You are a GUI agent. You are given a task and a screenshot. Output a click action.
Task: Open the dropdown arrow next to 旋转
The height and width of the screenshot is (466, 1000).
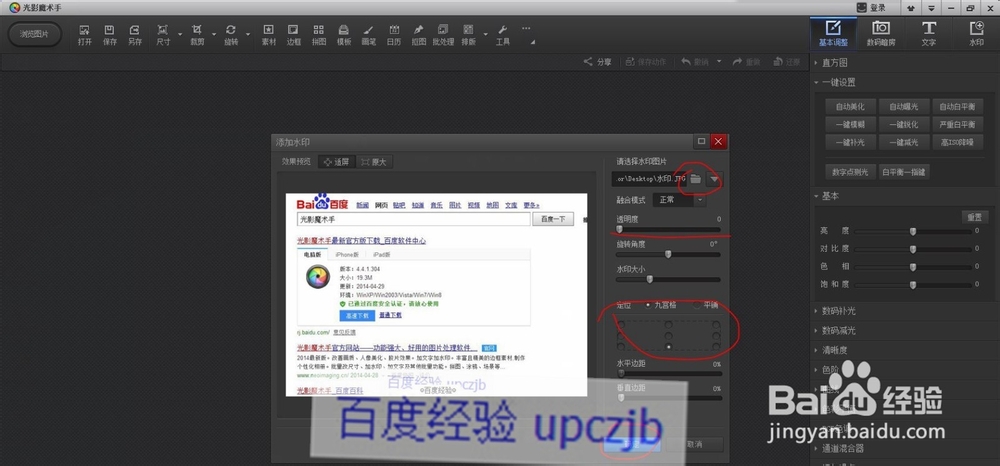248,34
